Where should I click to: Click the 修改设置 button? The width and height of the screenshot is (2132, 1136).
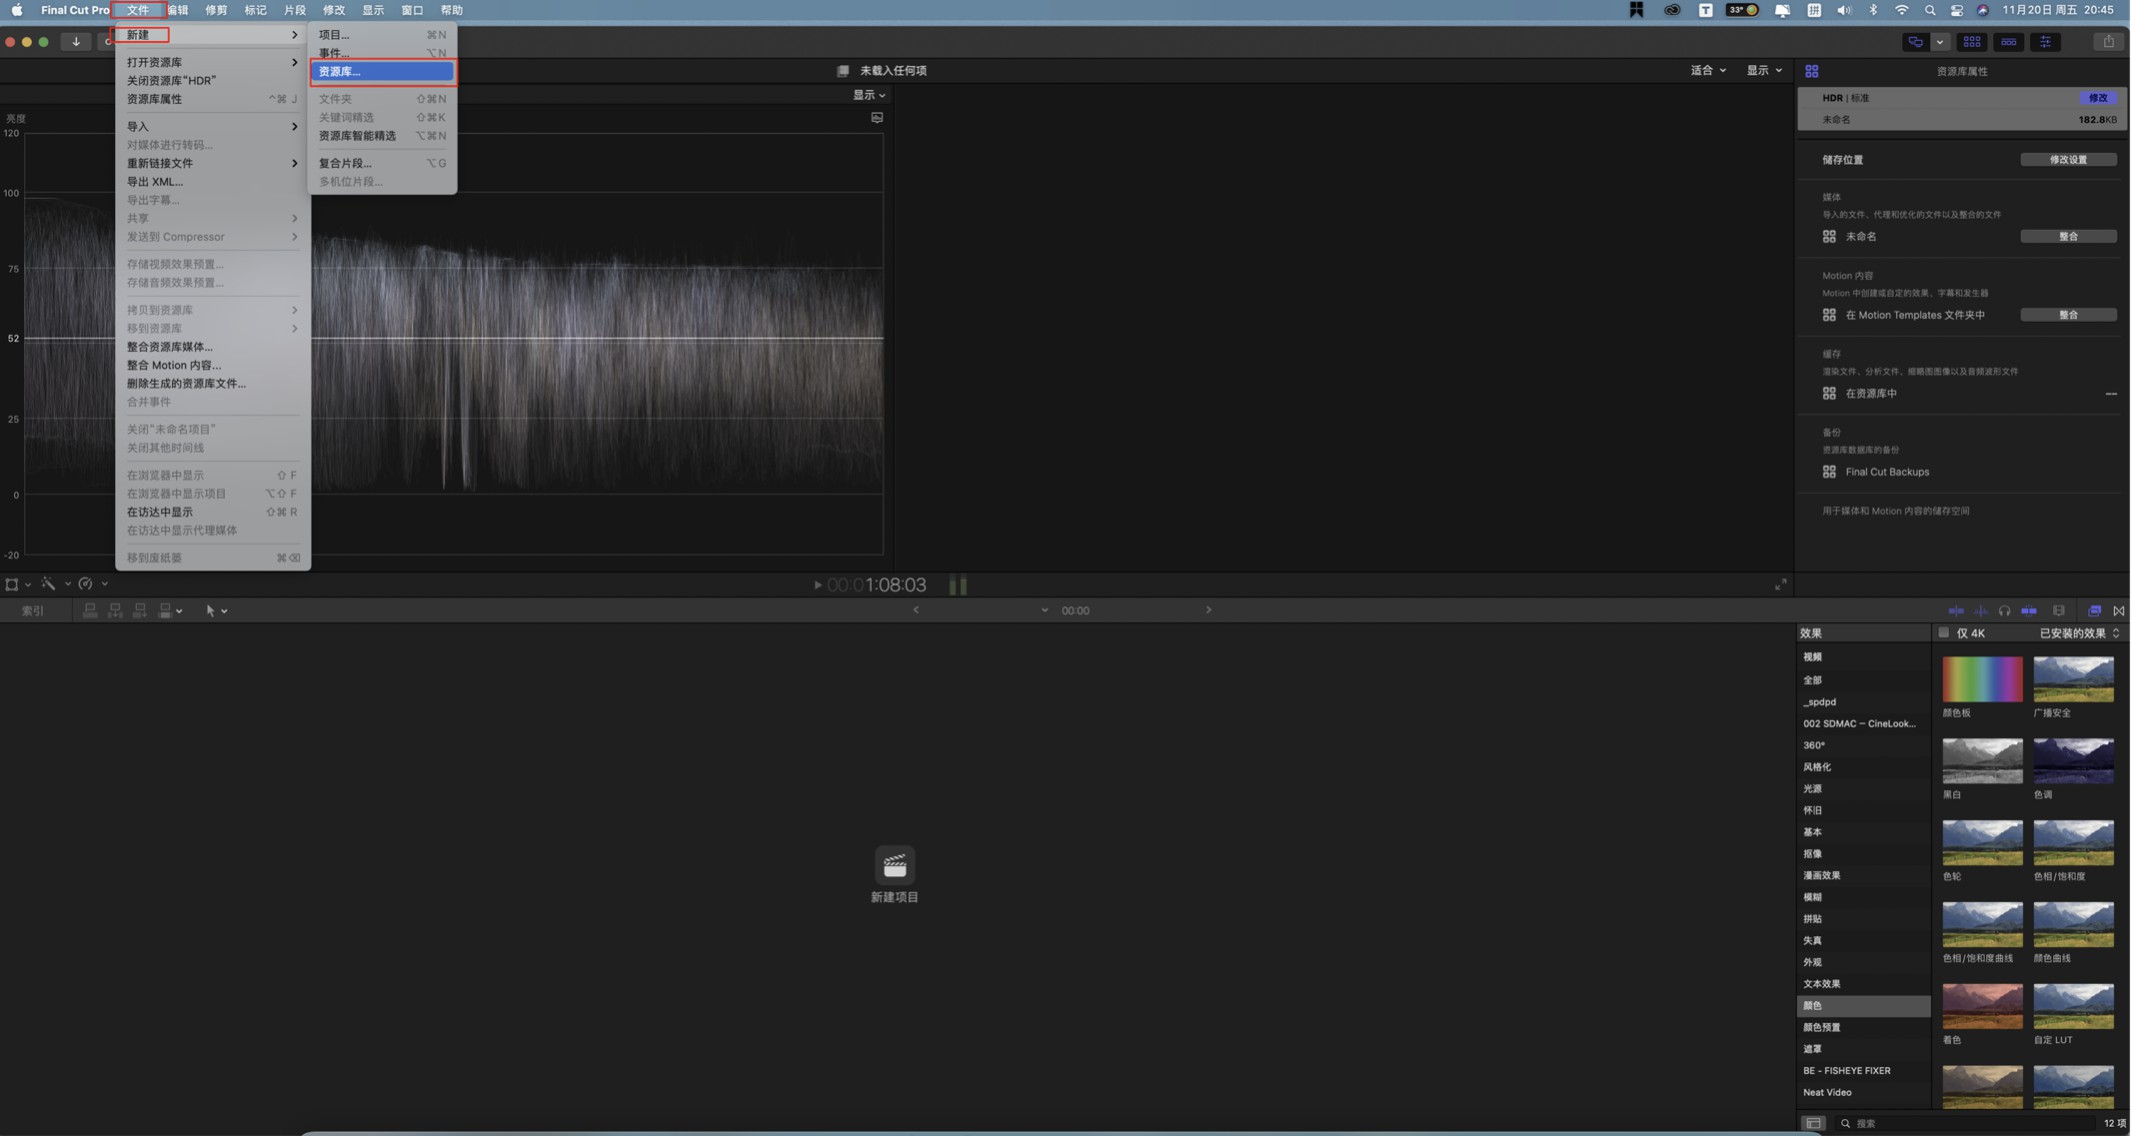coord(2068,160)
